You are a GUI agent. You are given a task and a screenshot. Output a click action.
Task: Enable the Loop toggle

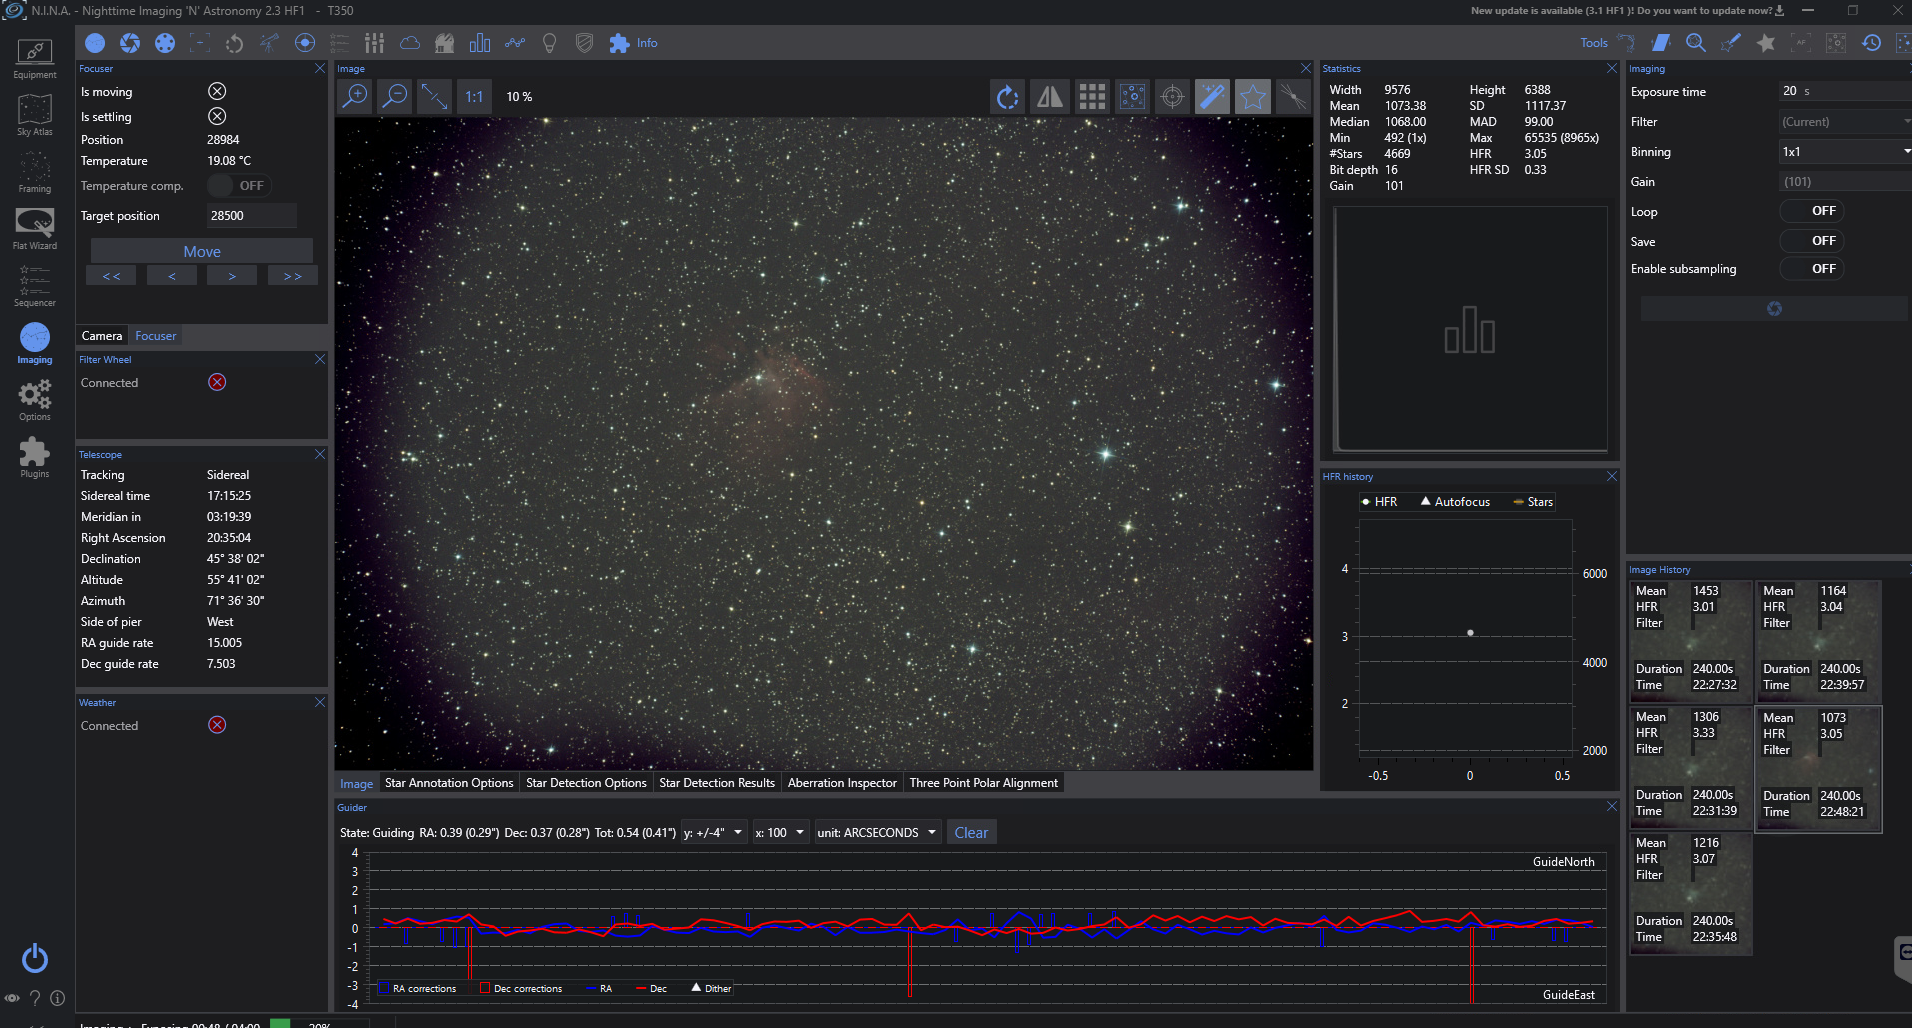point(1812,211)
